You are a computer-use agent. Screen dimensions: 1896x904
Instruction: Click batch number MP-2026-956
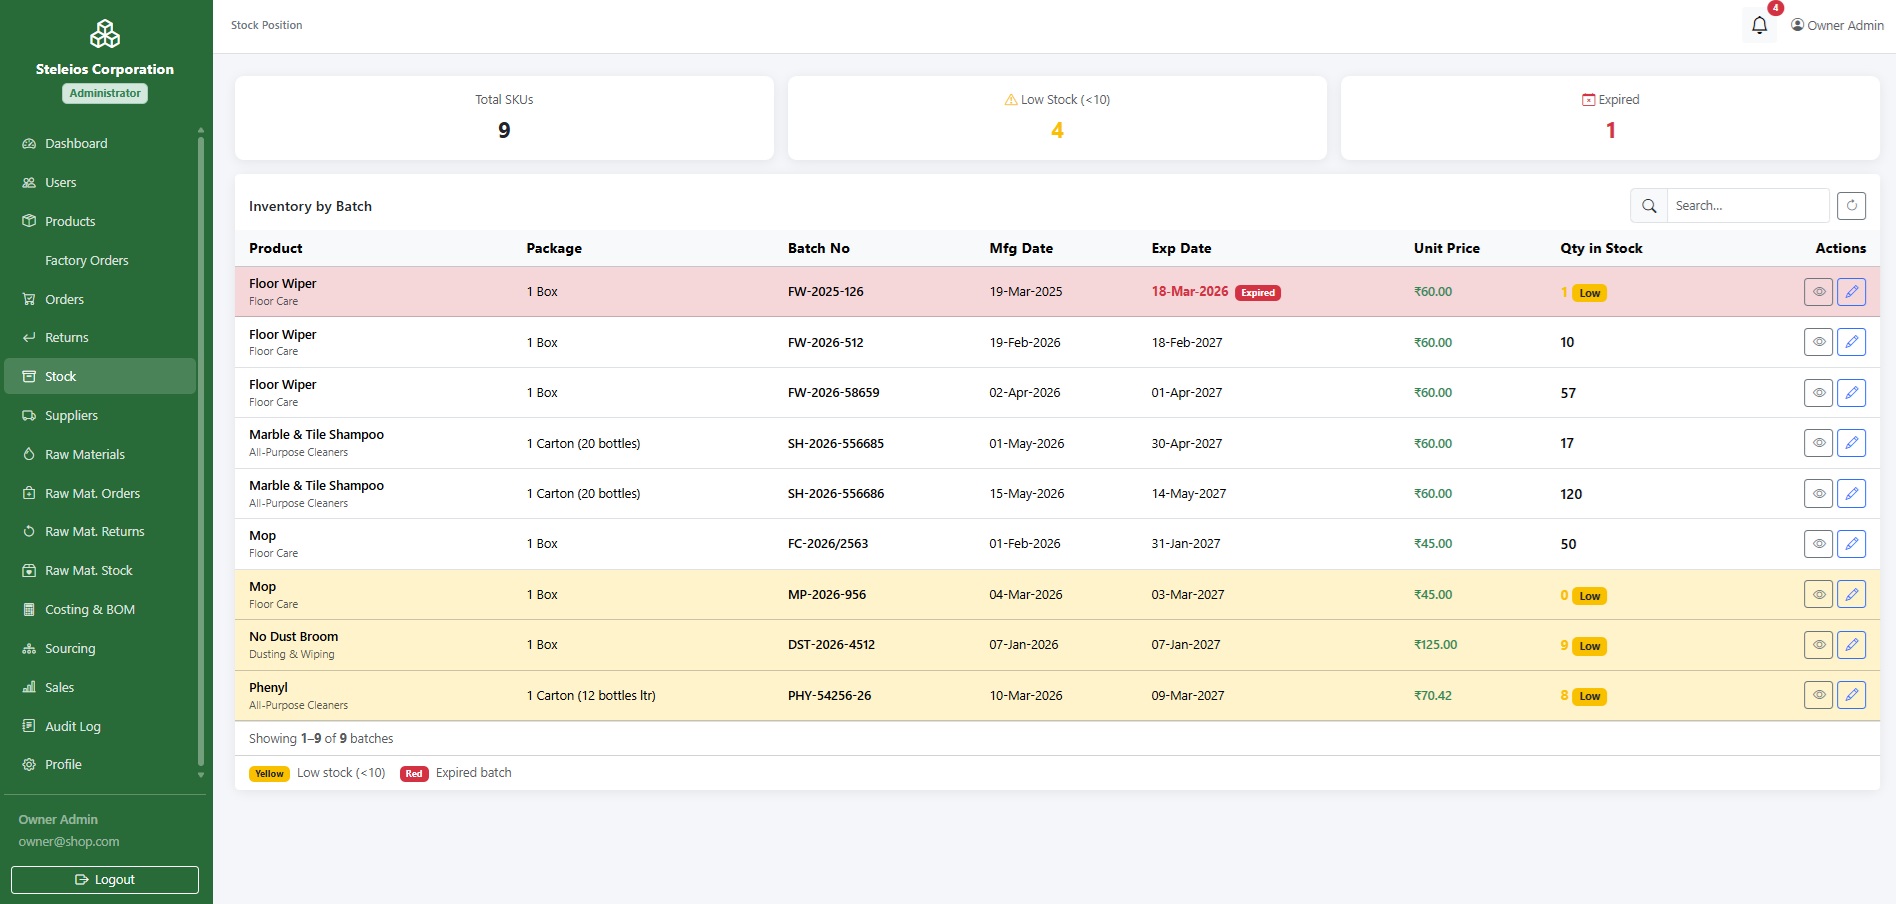(x=827, y=594)
